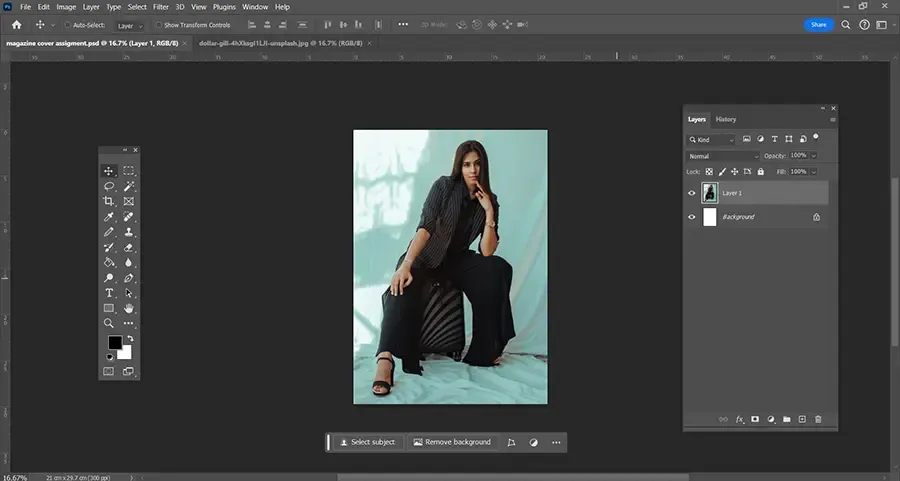This screenshot has height=481, width=900.
Task: Open the Normal blend mode dropdown
Action: [x=724, y=156]
